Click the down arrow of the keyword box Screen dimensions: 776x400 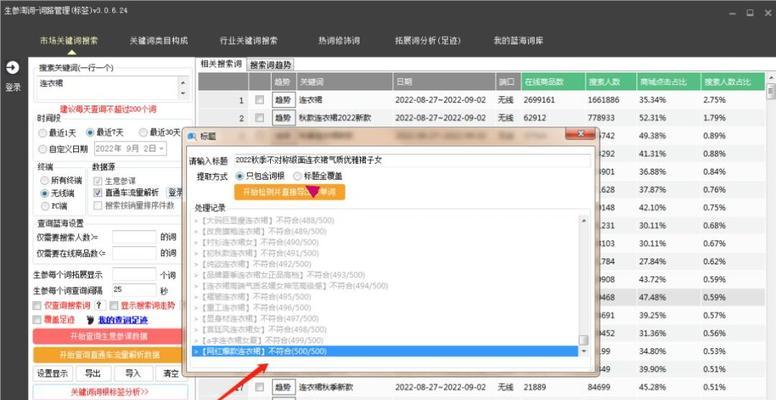pyautogui.click(x=183, y=93)
